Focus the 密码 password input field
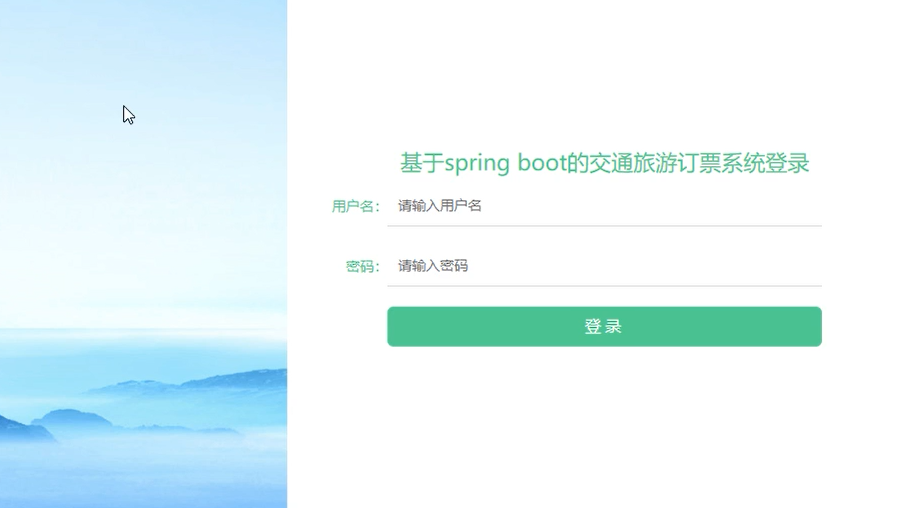921x508 pixels. point(604,266)
